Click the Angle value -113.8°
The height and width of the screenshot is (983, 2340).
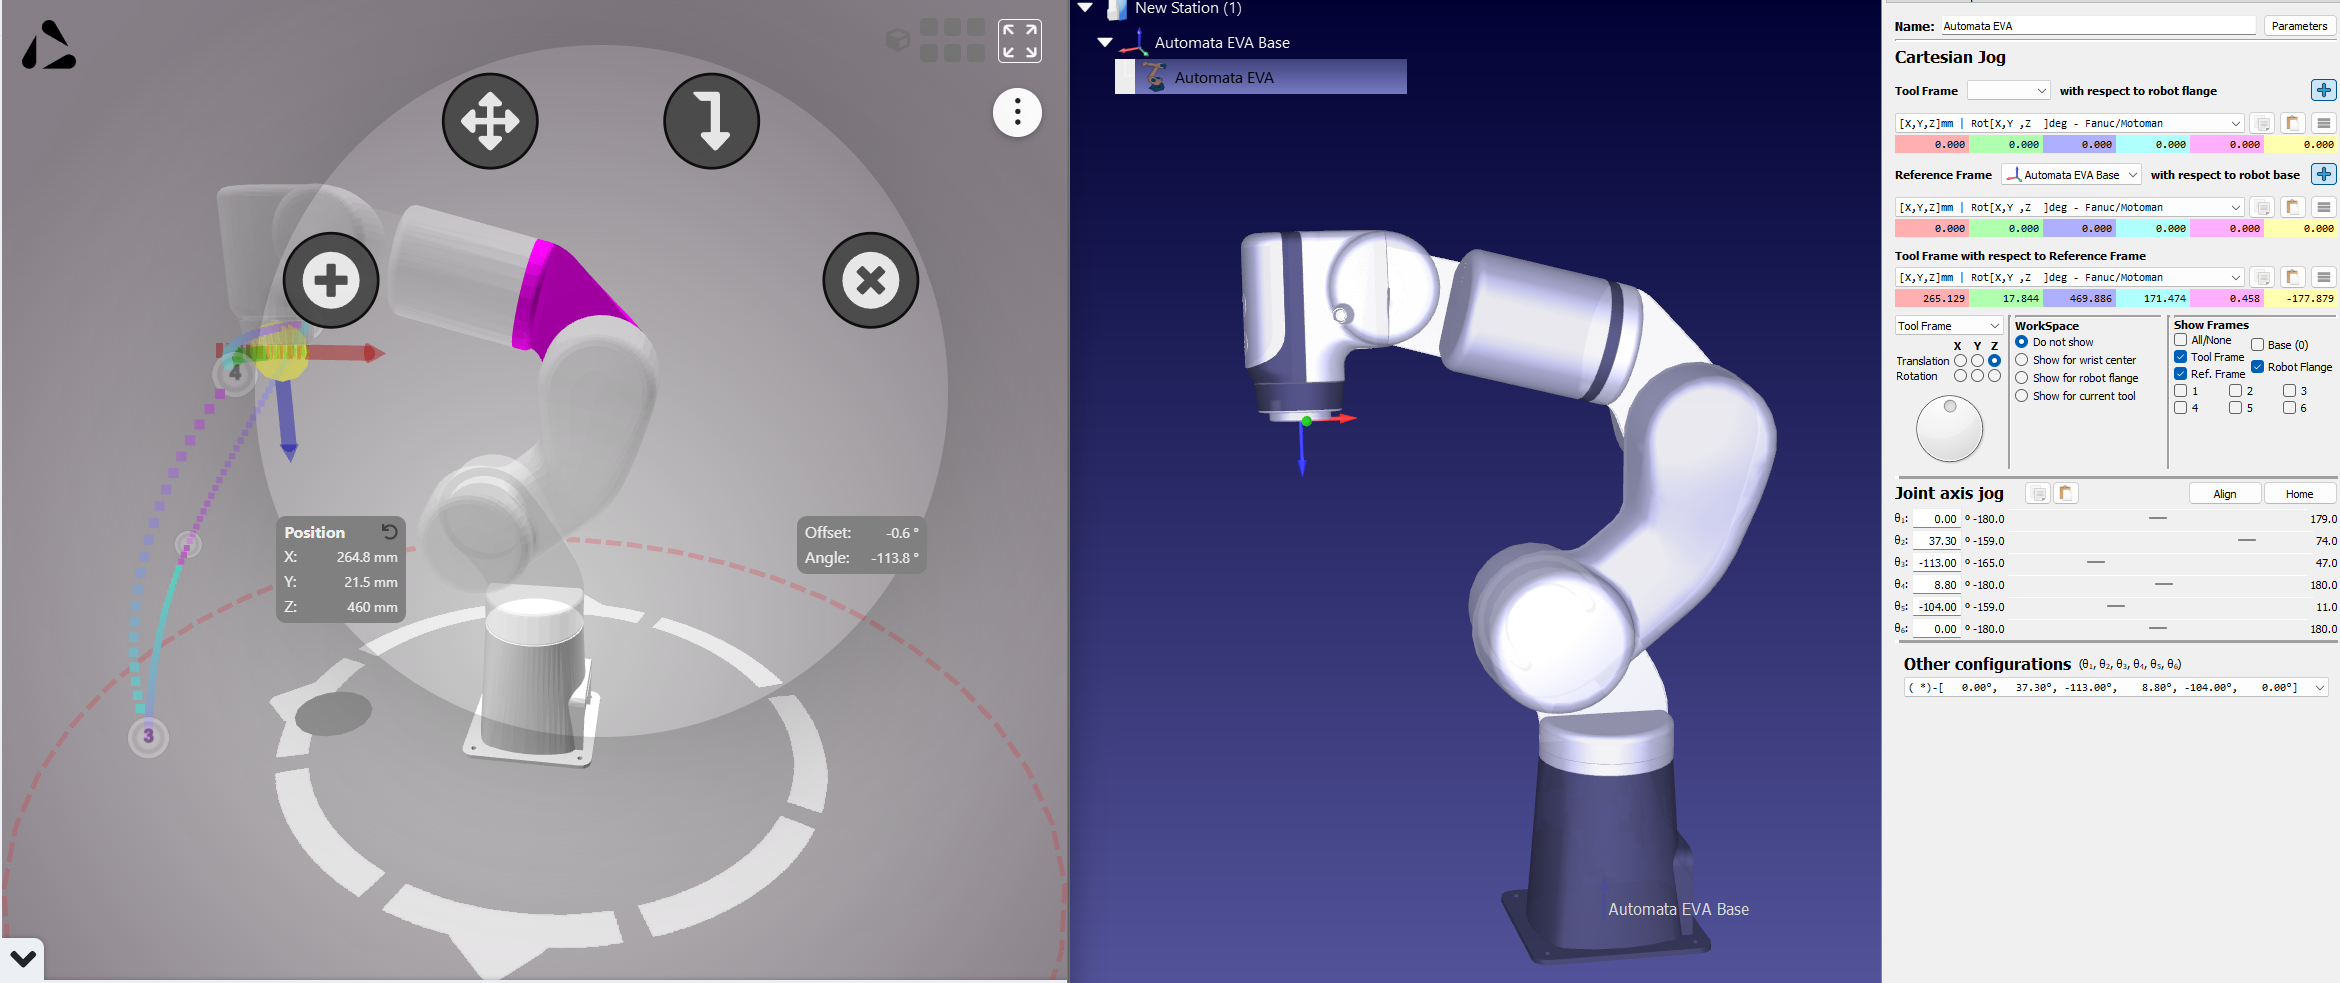tap(894, 558)
